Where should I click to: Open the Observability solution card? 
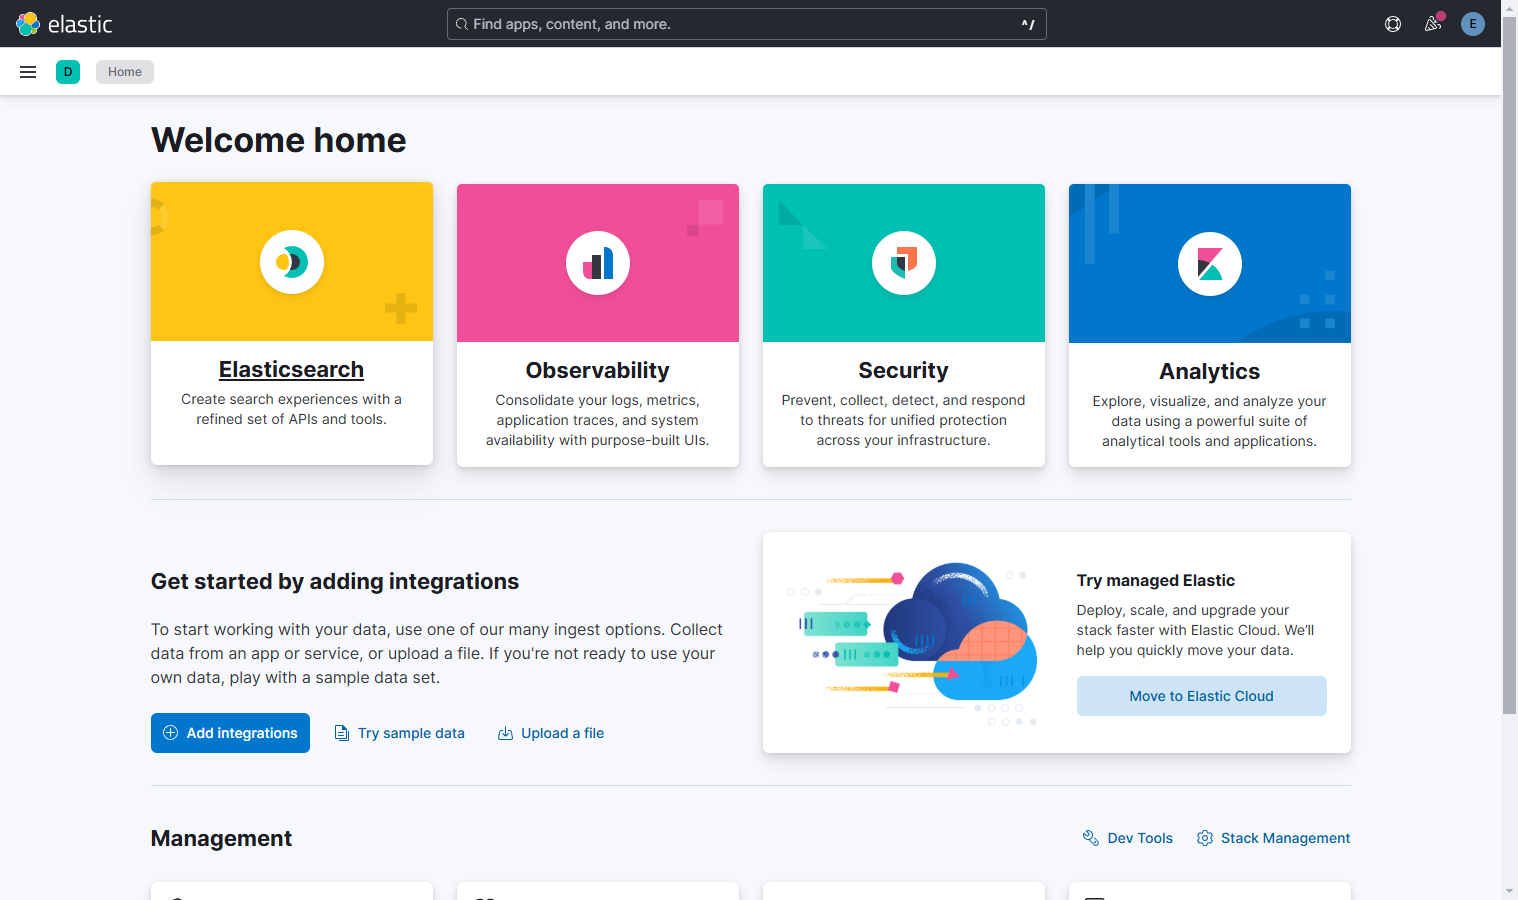click(x=598, y=325)
